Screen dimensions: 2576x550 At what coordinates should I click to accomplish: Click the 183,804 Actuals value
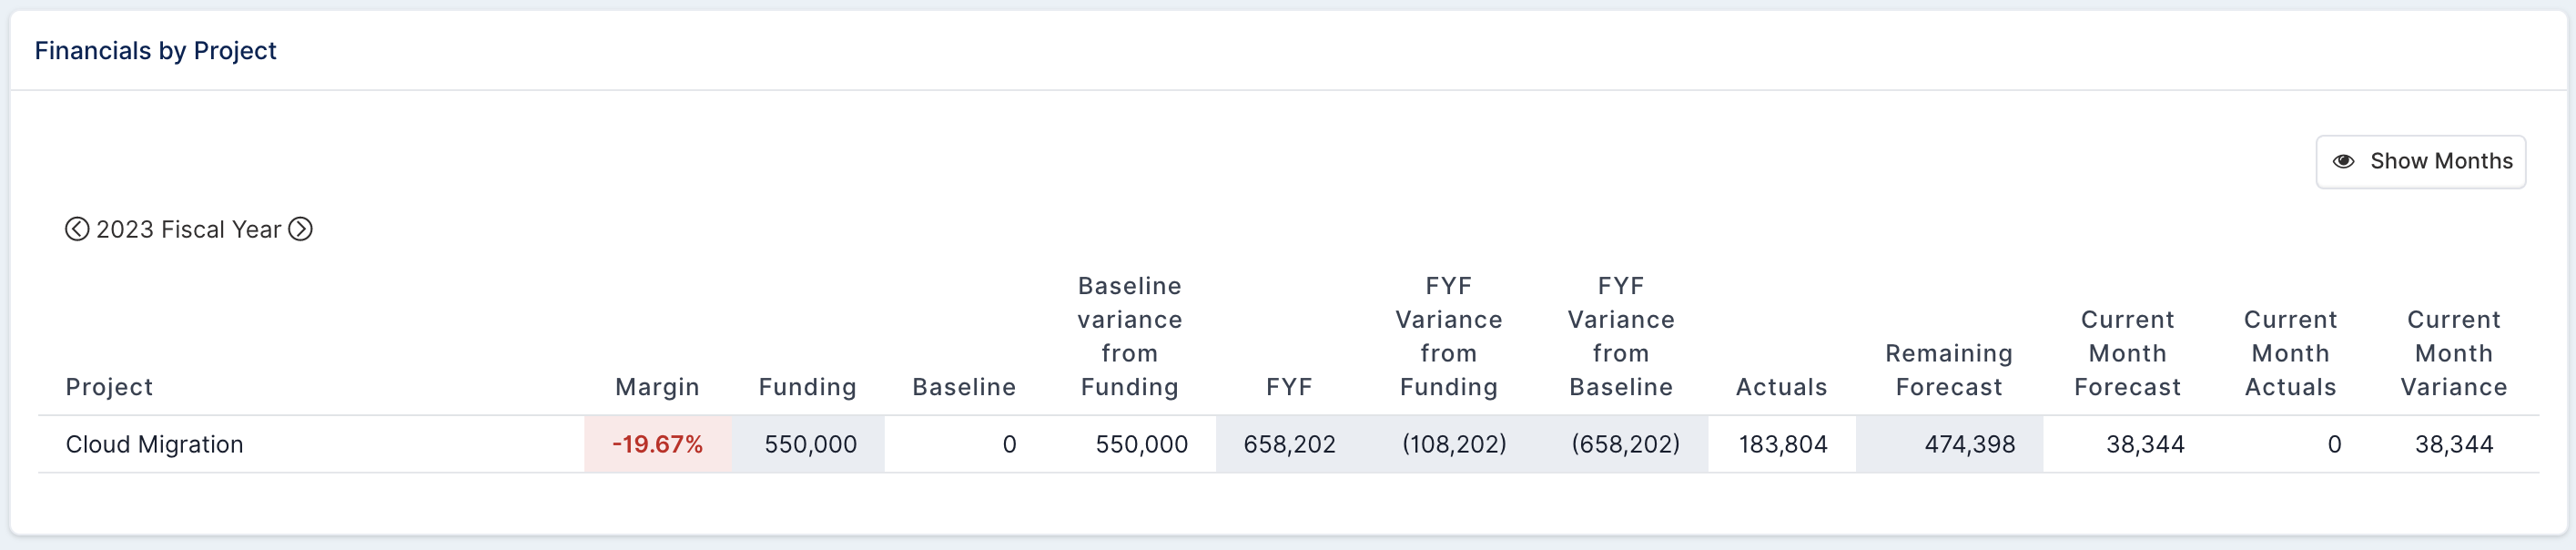1782,444
